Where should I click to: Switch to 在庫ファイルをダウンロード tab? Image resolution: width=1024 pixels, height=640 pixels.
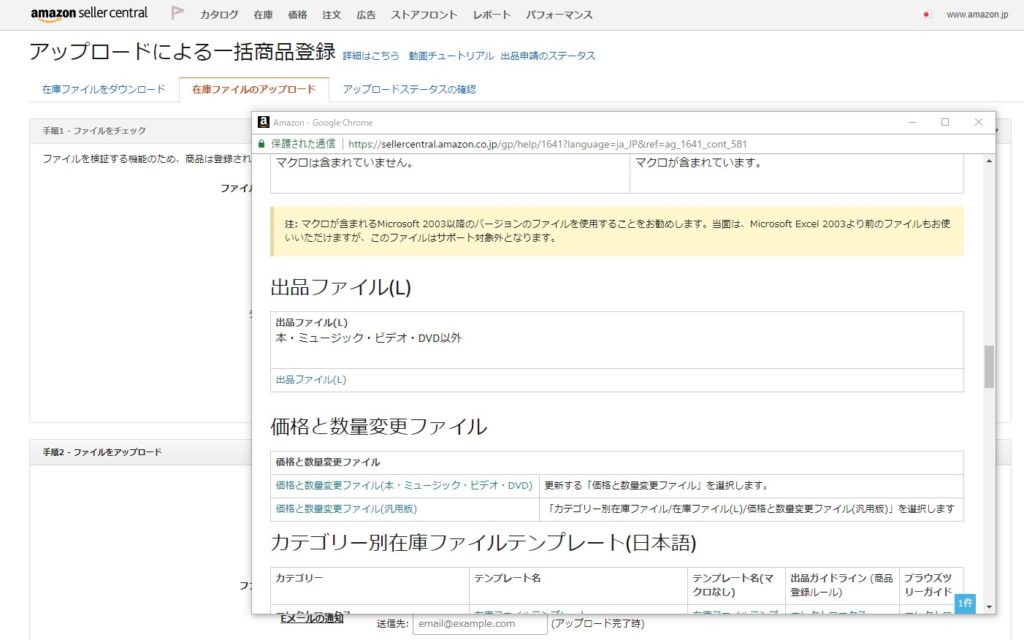104,89
